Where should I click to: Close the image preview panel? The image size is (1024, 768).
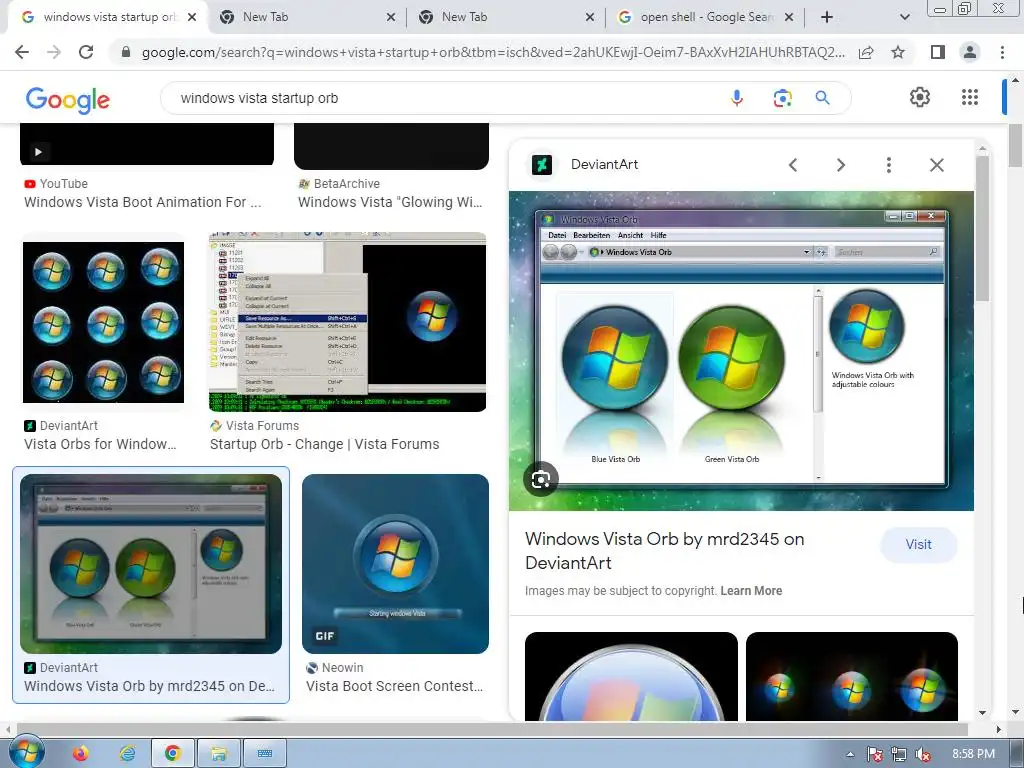tap(936, 165)
